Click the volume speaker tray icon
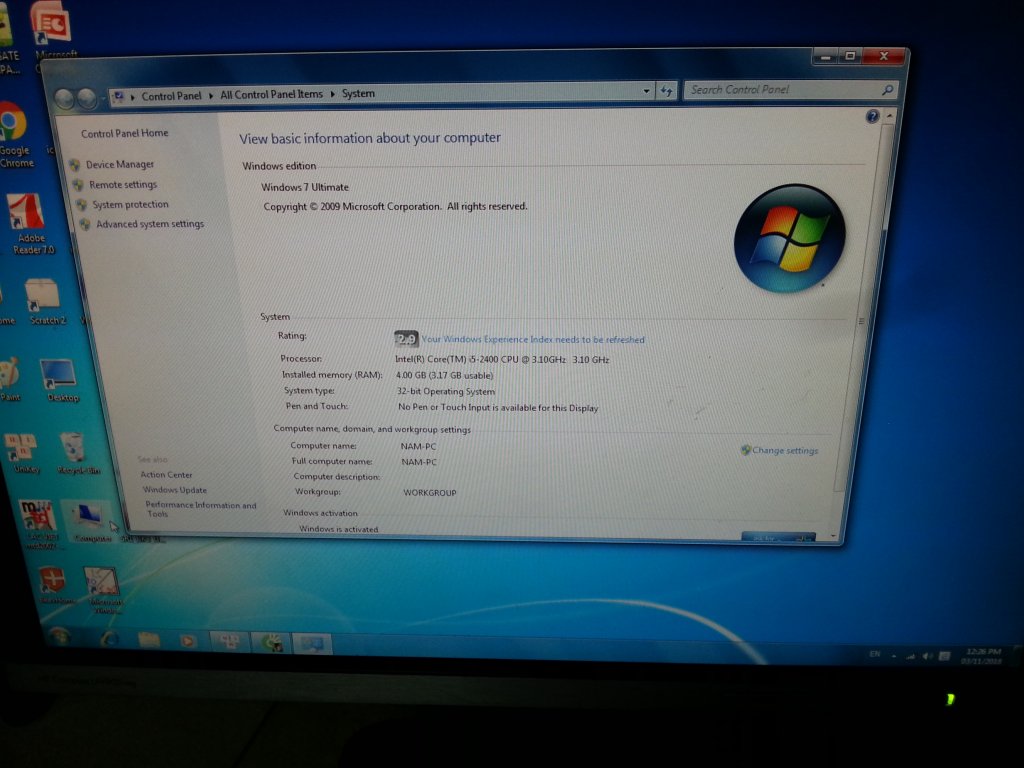 (x=927, y=656)
